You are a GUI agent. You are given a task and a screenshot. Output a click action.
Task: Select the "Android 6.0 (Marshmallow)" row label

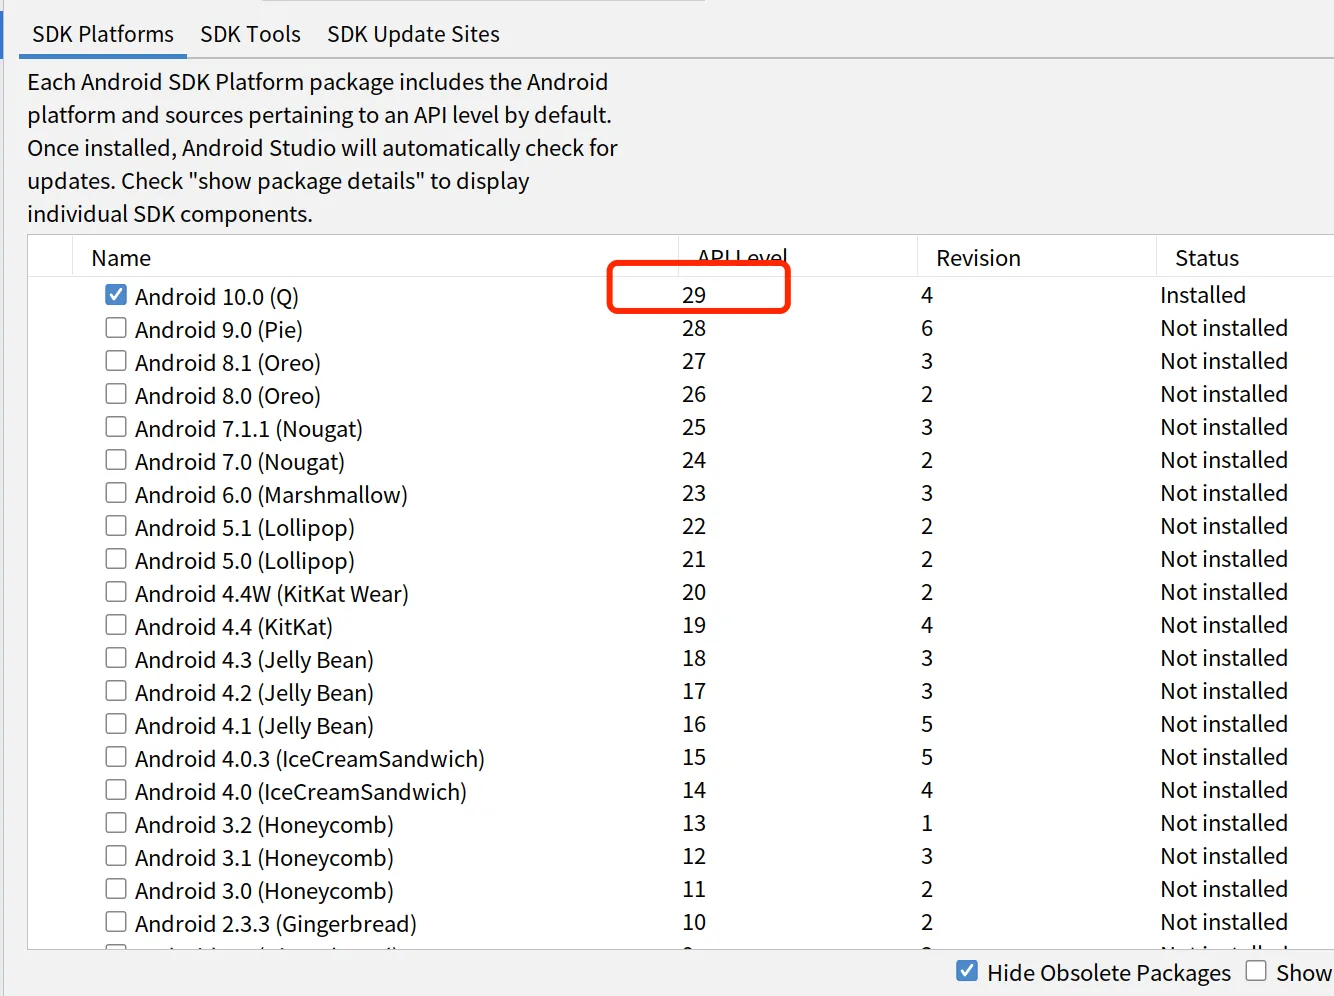pos(271,495)
